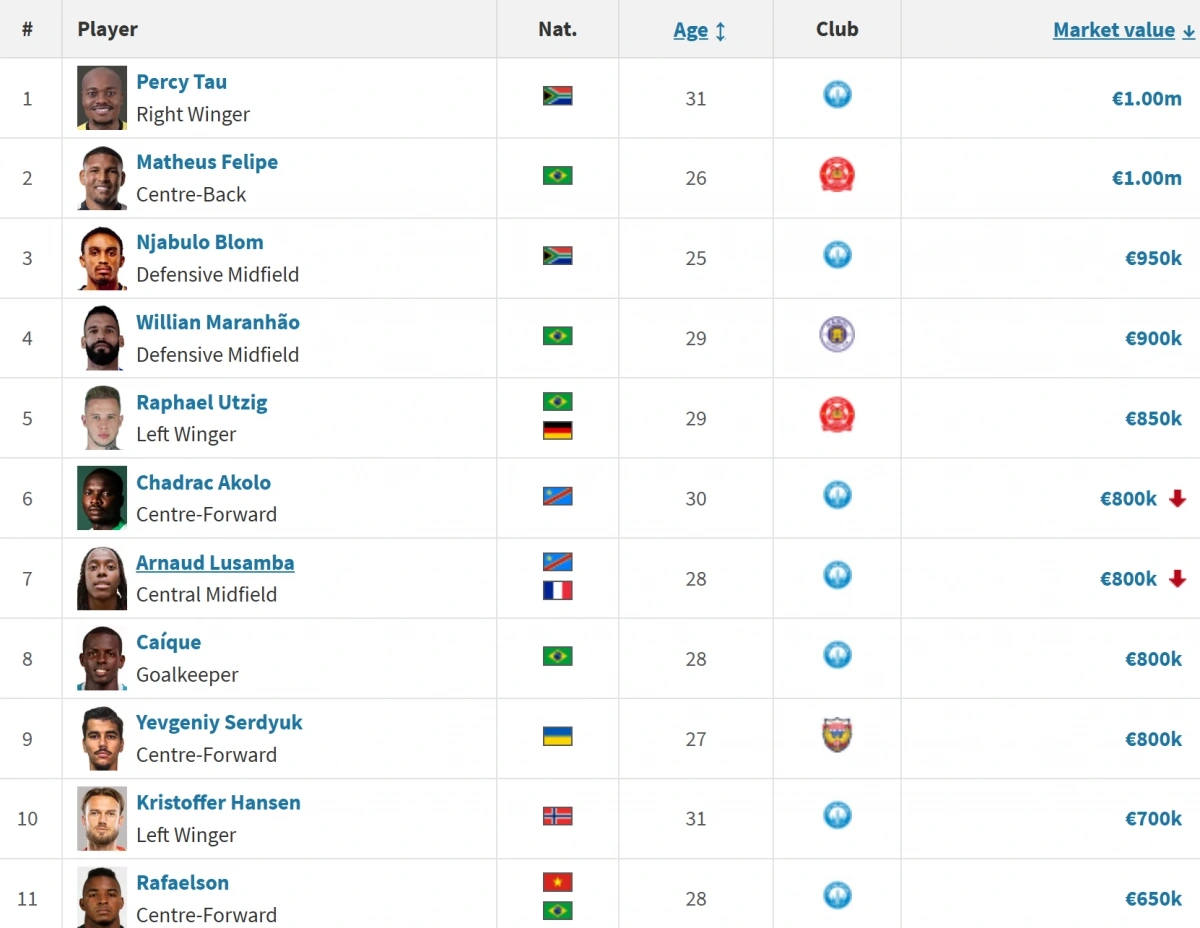
Task: Click Matheus Felipe's red club crest
Action: pyautogui.click(x=837, y=175)
